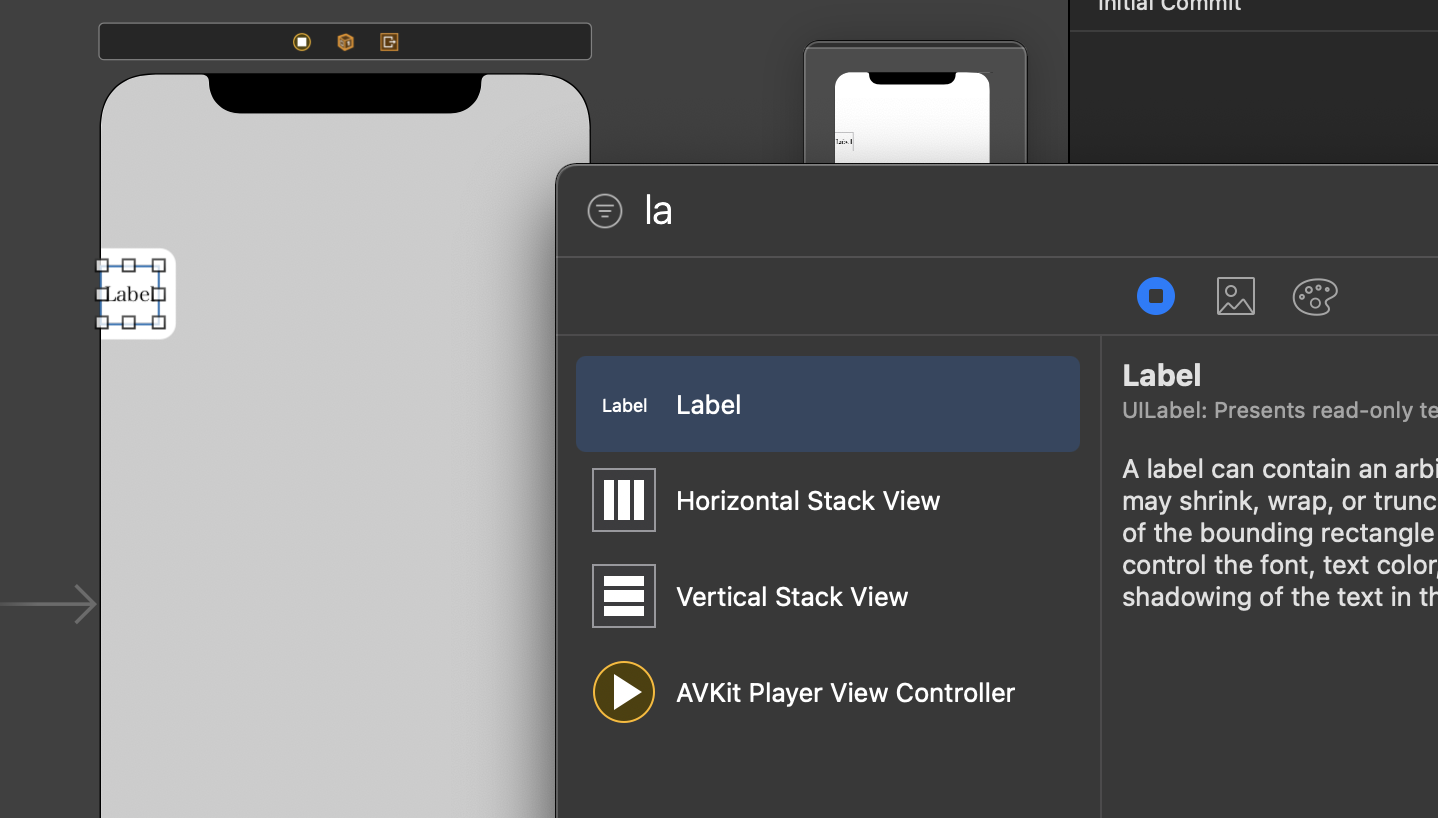Choose AVKit Player View Controller entry
1438x818 pixels.
point(828,692)
